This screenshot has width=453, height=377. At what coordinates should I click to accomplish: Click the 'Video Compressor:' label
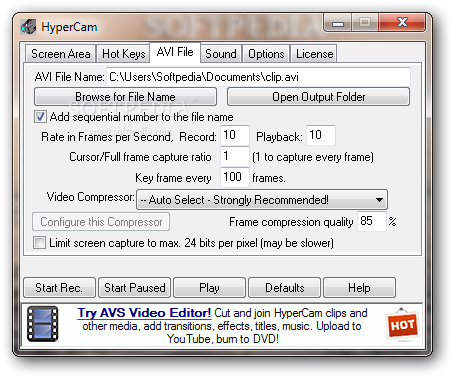click(x=90, y=197)
